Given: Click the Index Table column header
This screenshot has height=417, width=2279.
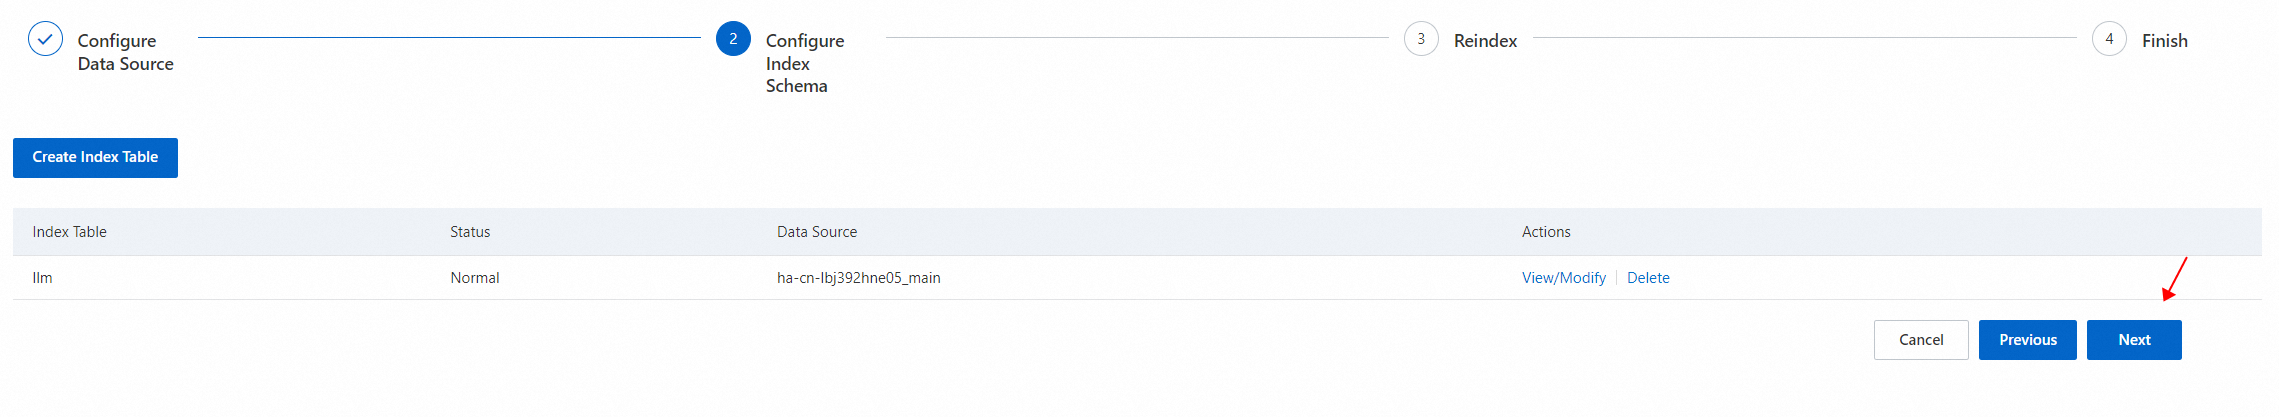Looking at the screenshot, I should (x=69, y=232).
